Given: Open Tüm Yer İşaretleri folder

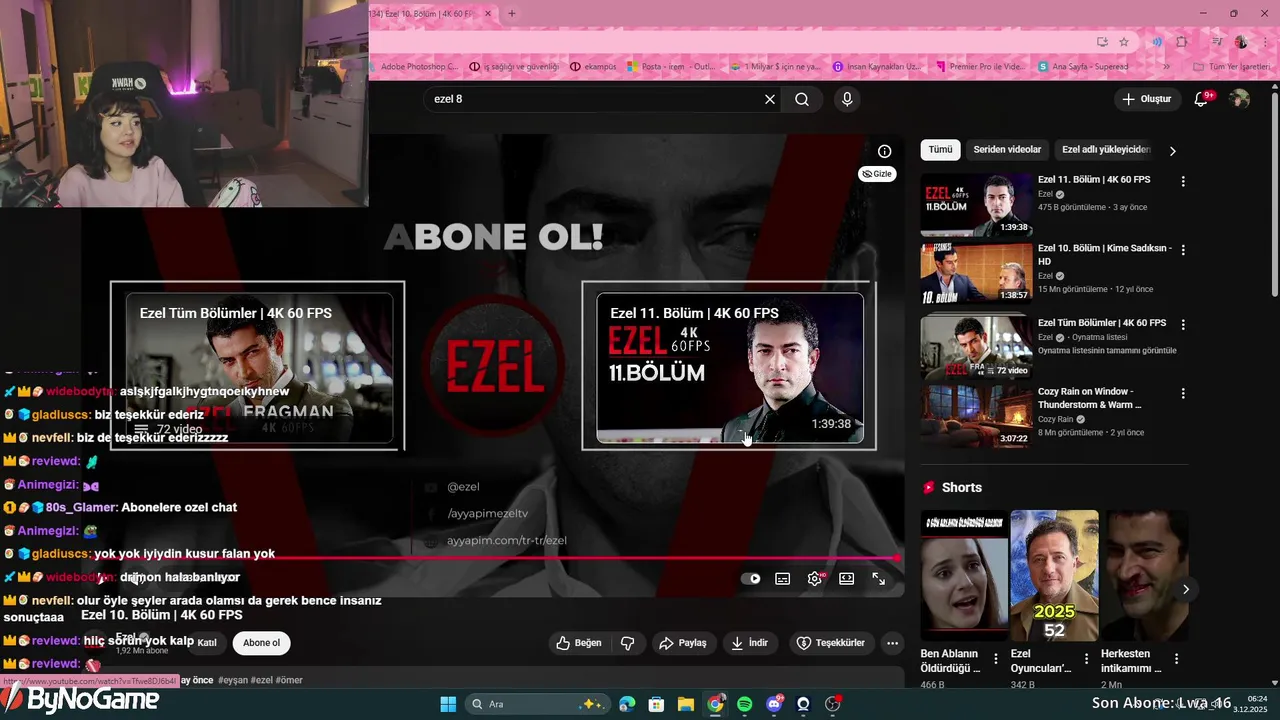Looking at the screenshot, I should pos(1232,67).
